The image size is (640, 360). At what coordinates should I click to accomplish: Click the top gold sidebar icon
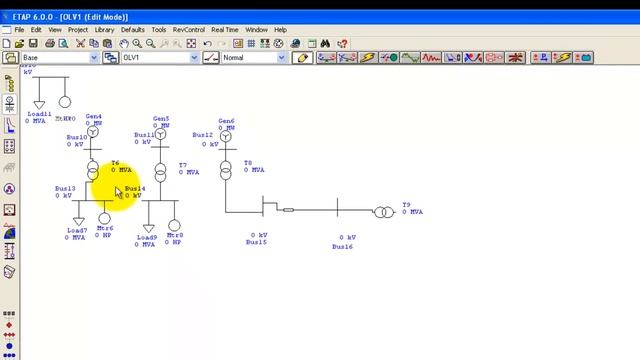click(x=9, y=83)
